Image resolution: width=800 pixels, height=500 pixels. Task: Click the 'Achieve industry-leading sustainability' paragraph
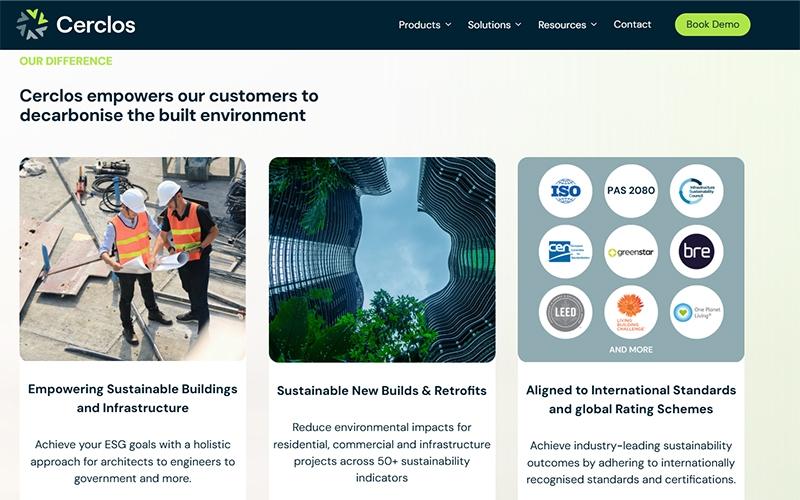[631, 462]
